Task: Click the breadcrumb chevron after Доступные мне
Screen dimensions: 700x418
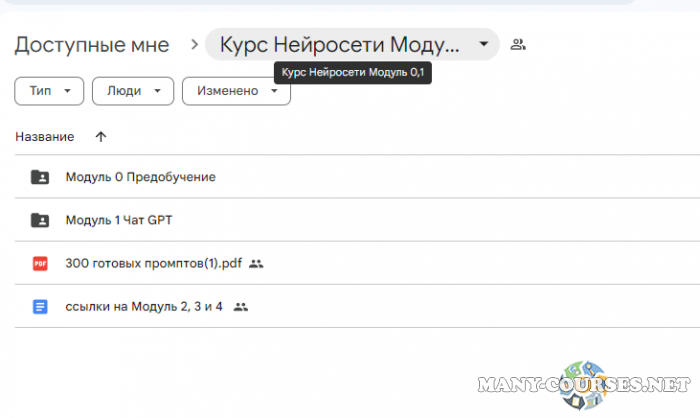Action: [192, 45]
